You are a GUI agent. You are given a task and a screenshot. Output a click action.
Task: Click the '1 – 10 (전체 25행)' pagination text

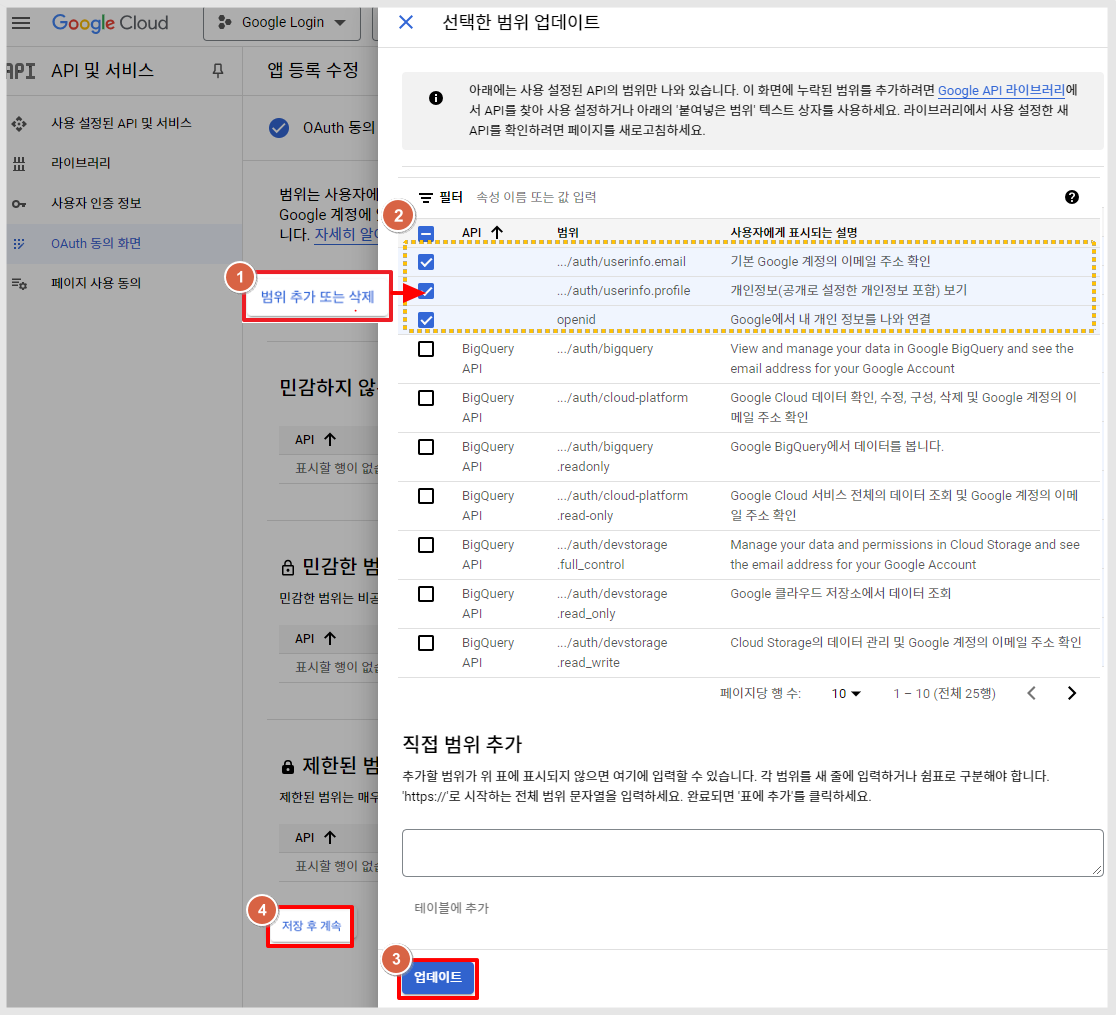(x=944, y=693)
